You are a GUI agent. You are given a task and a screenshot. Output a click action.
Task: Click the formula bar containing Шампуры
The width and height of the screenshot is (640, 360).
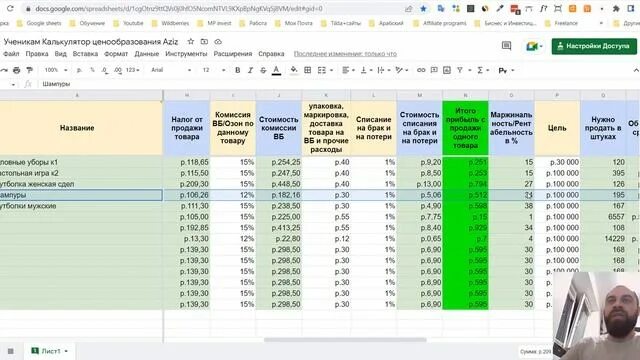coord(56,84)
